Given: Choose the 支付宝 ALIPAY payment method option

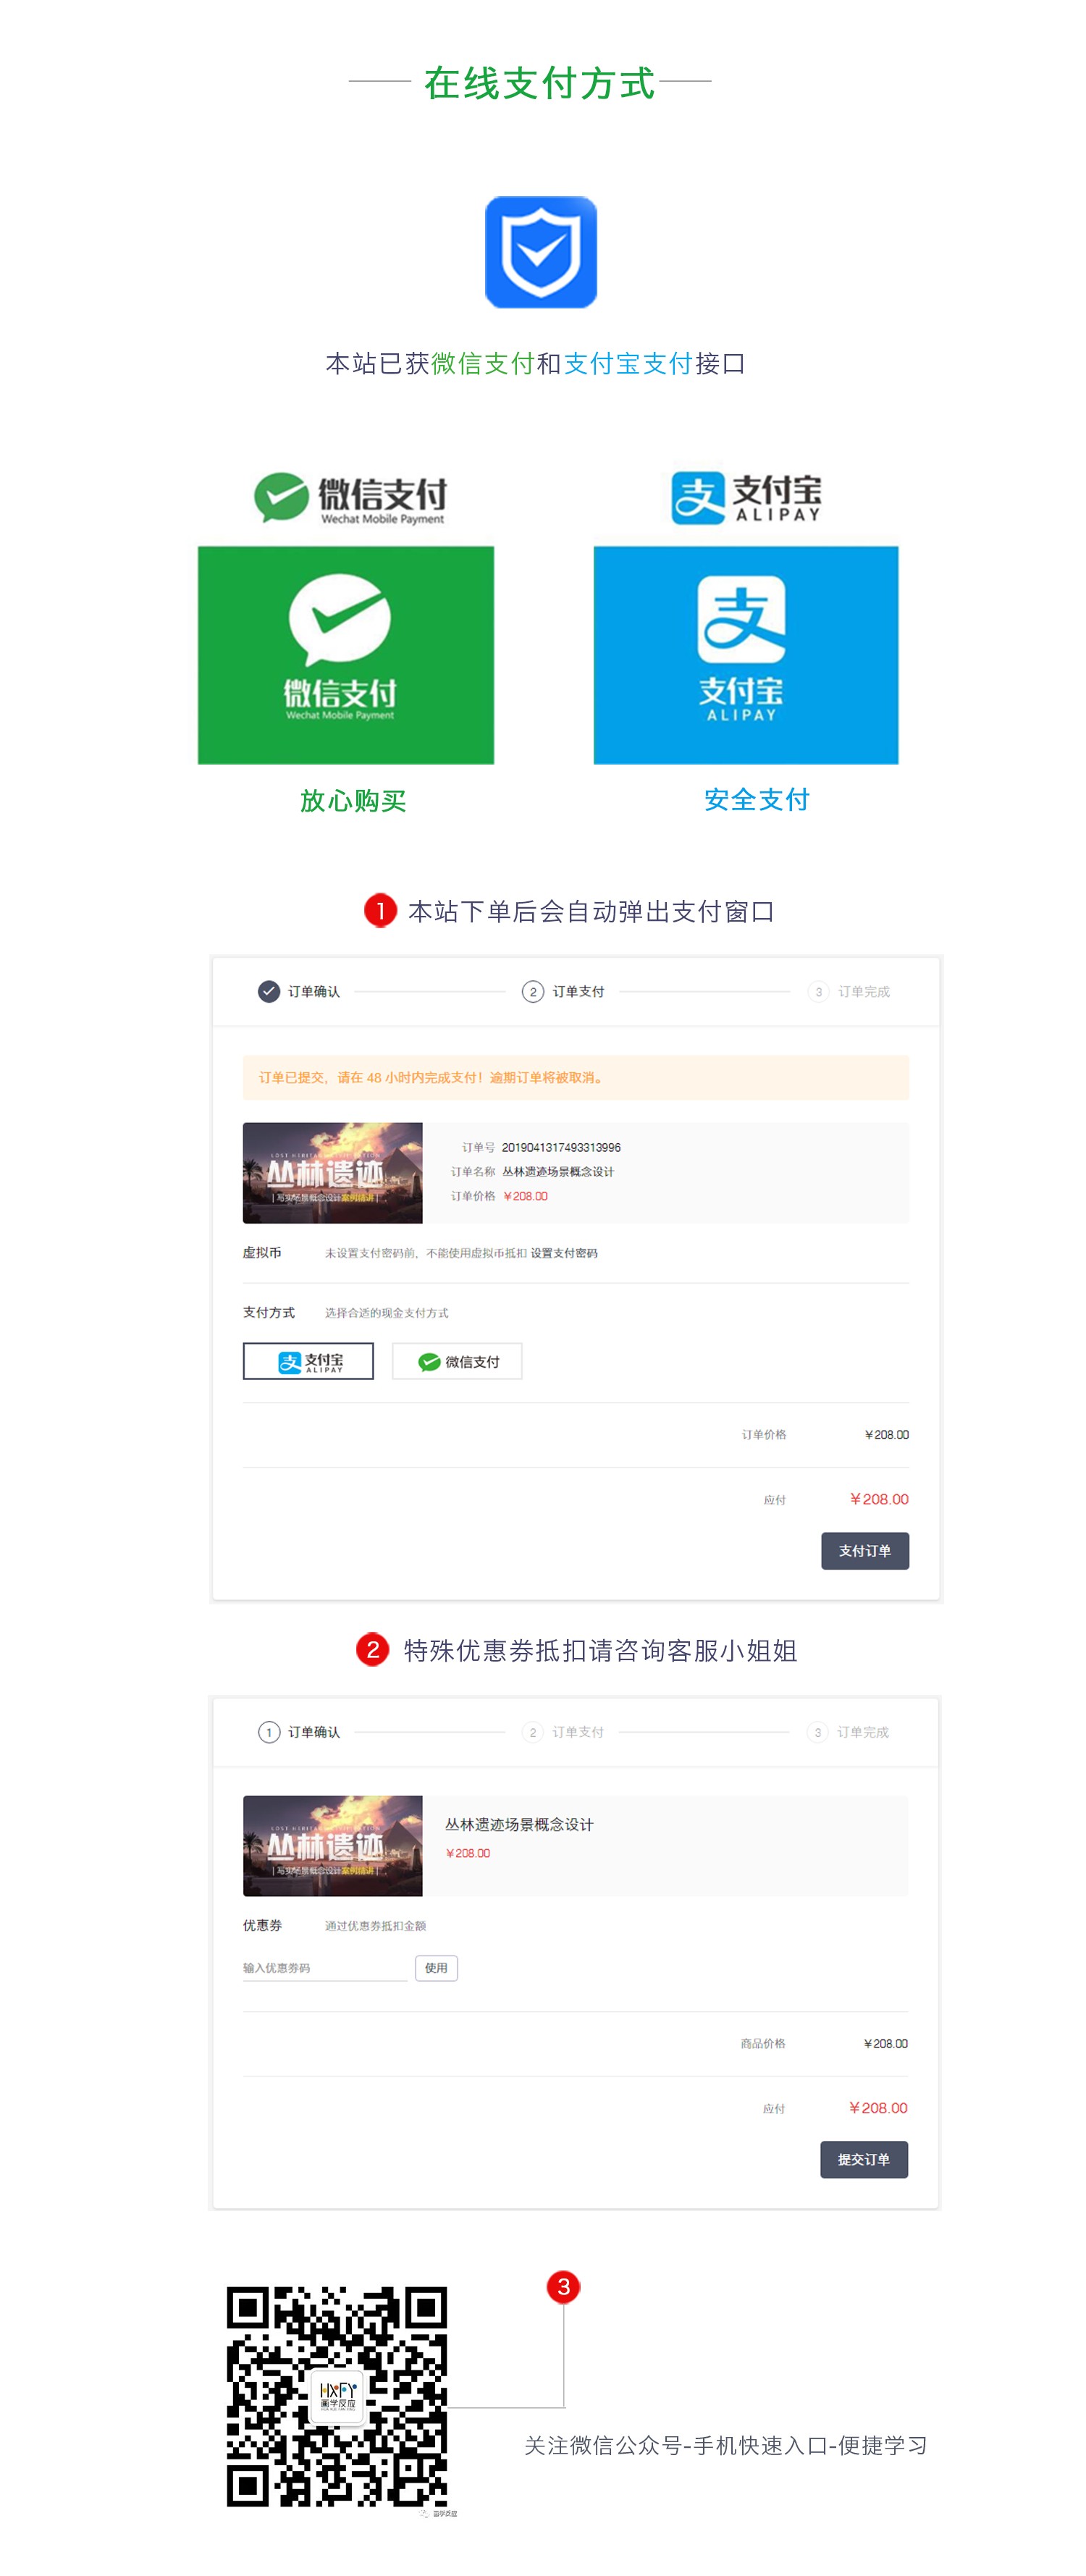Looking at the screenshot, I should pos(308,1361).
